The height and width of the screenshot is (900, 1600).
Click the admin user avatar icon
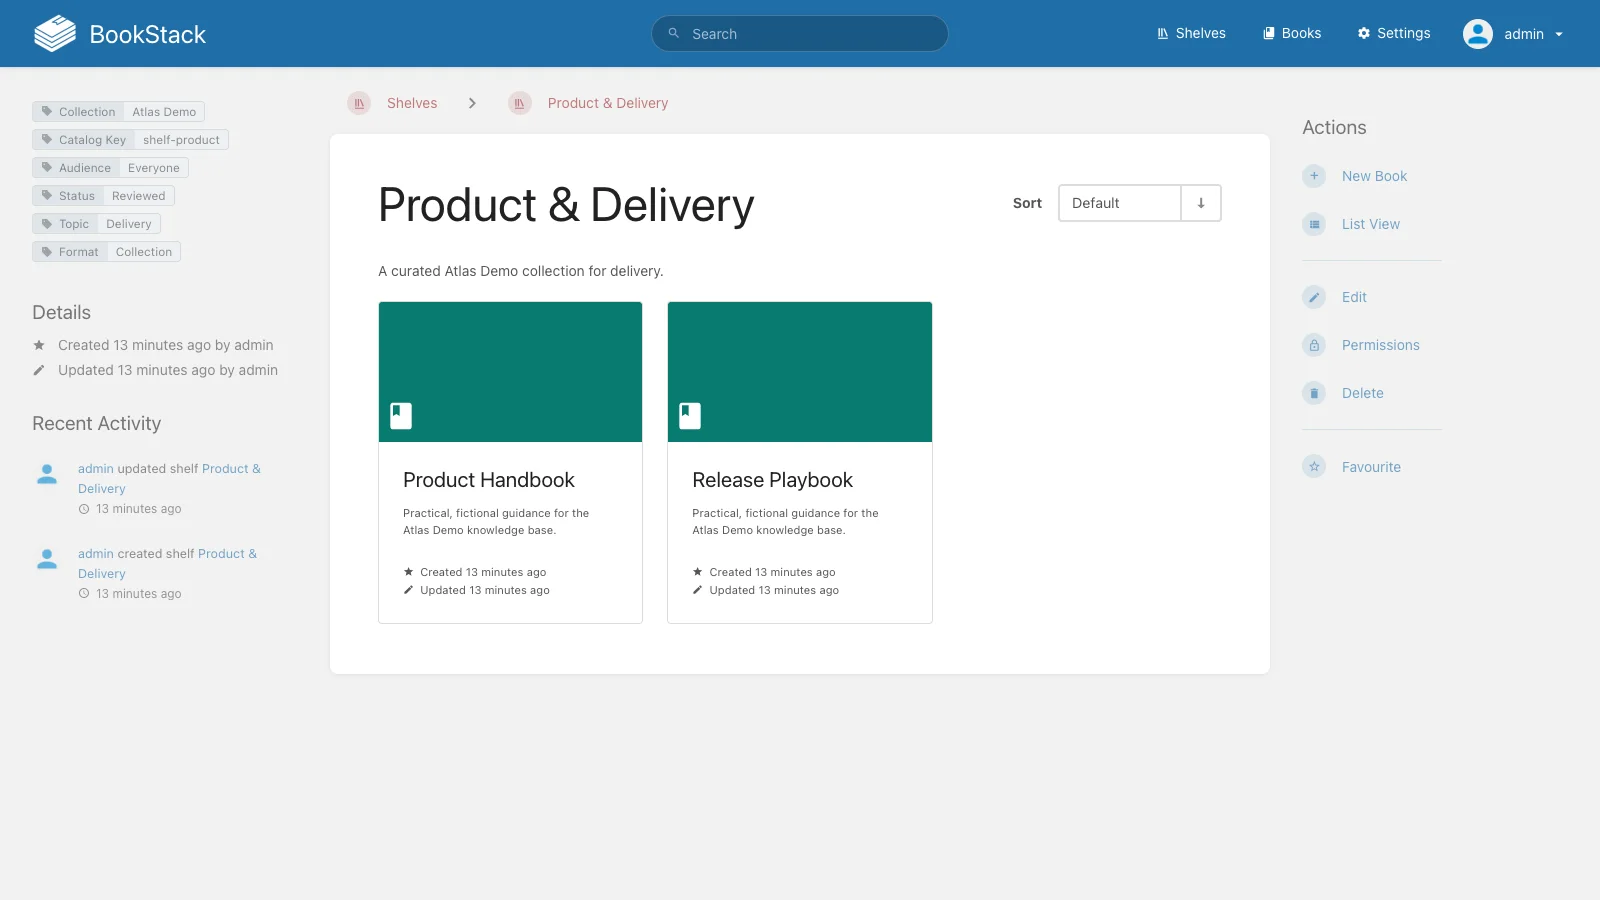tap(1478, 34)
